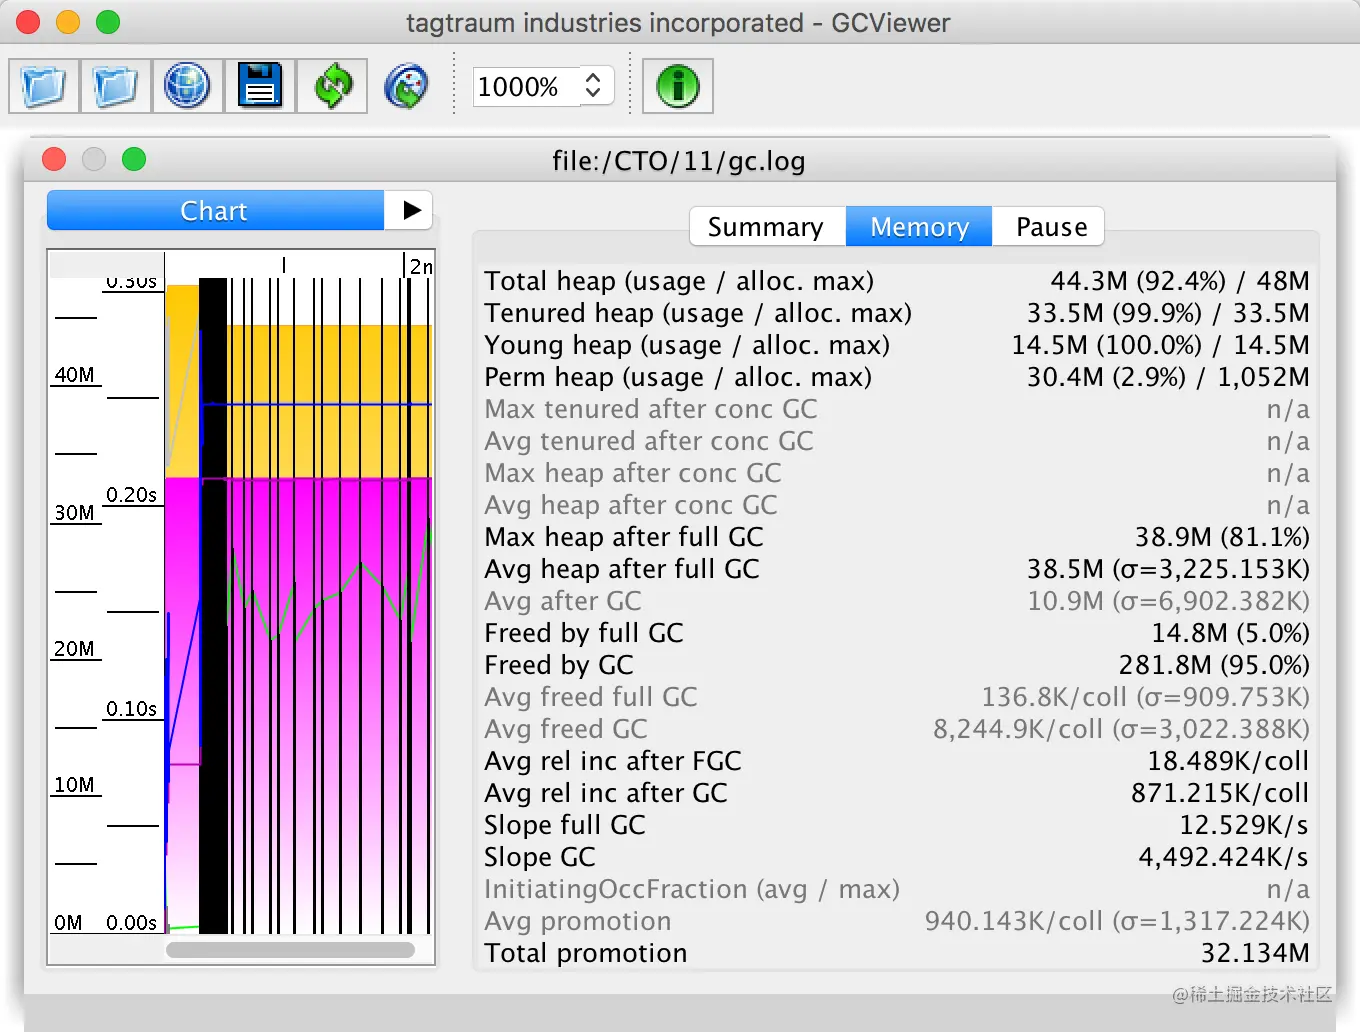Maximize the gc.log inner window with green button
Viewport: 1360px width, 1032px height.
tap(134, 159)
